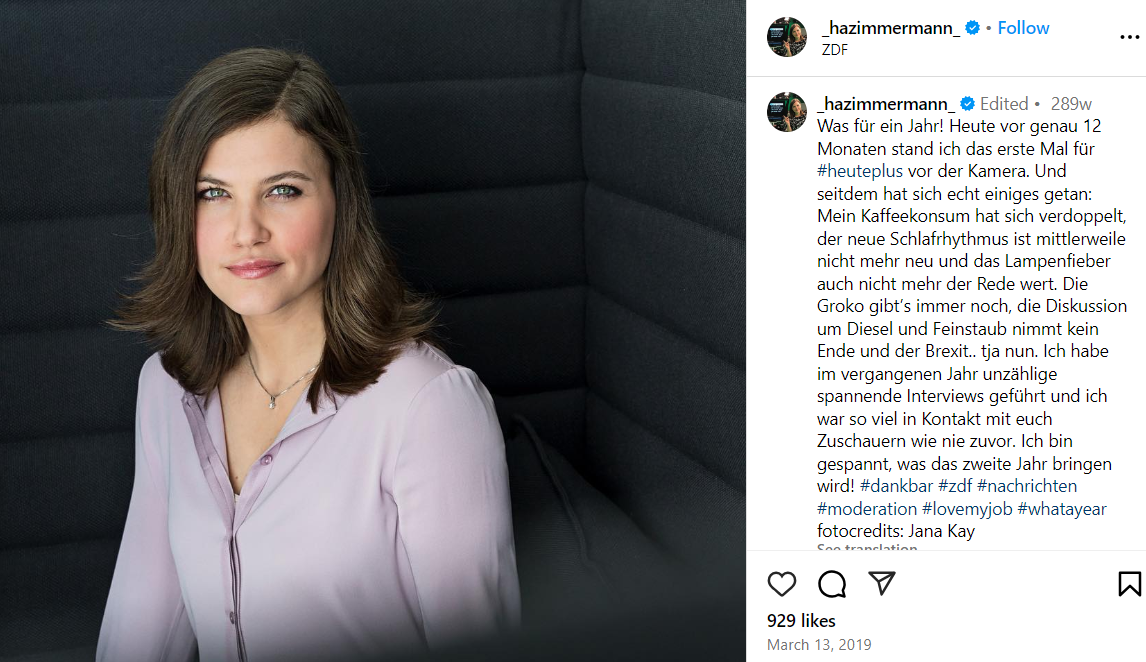Open the avatar next to the caption
Image resolution: width=1146 pixels, height=662 pixels.
pyautogui.click(x=786, y=112)
